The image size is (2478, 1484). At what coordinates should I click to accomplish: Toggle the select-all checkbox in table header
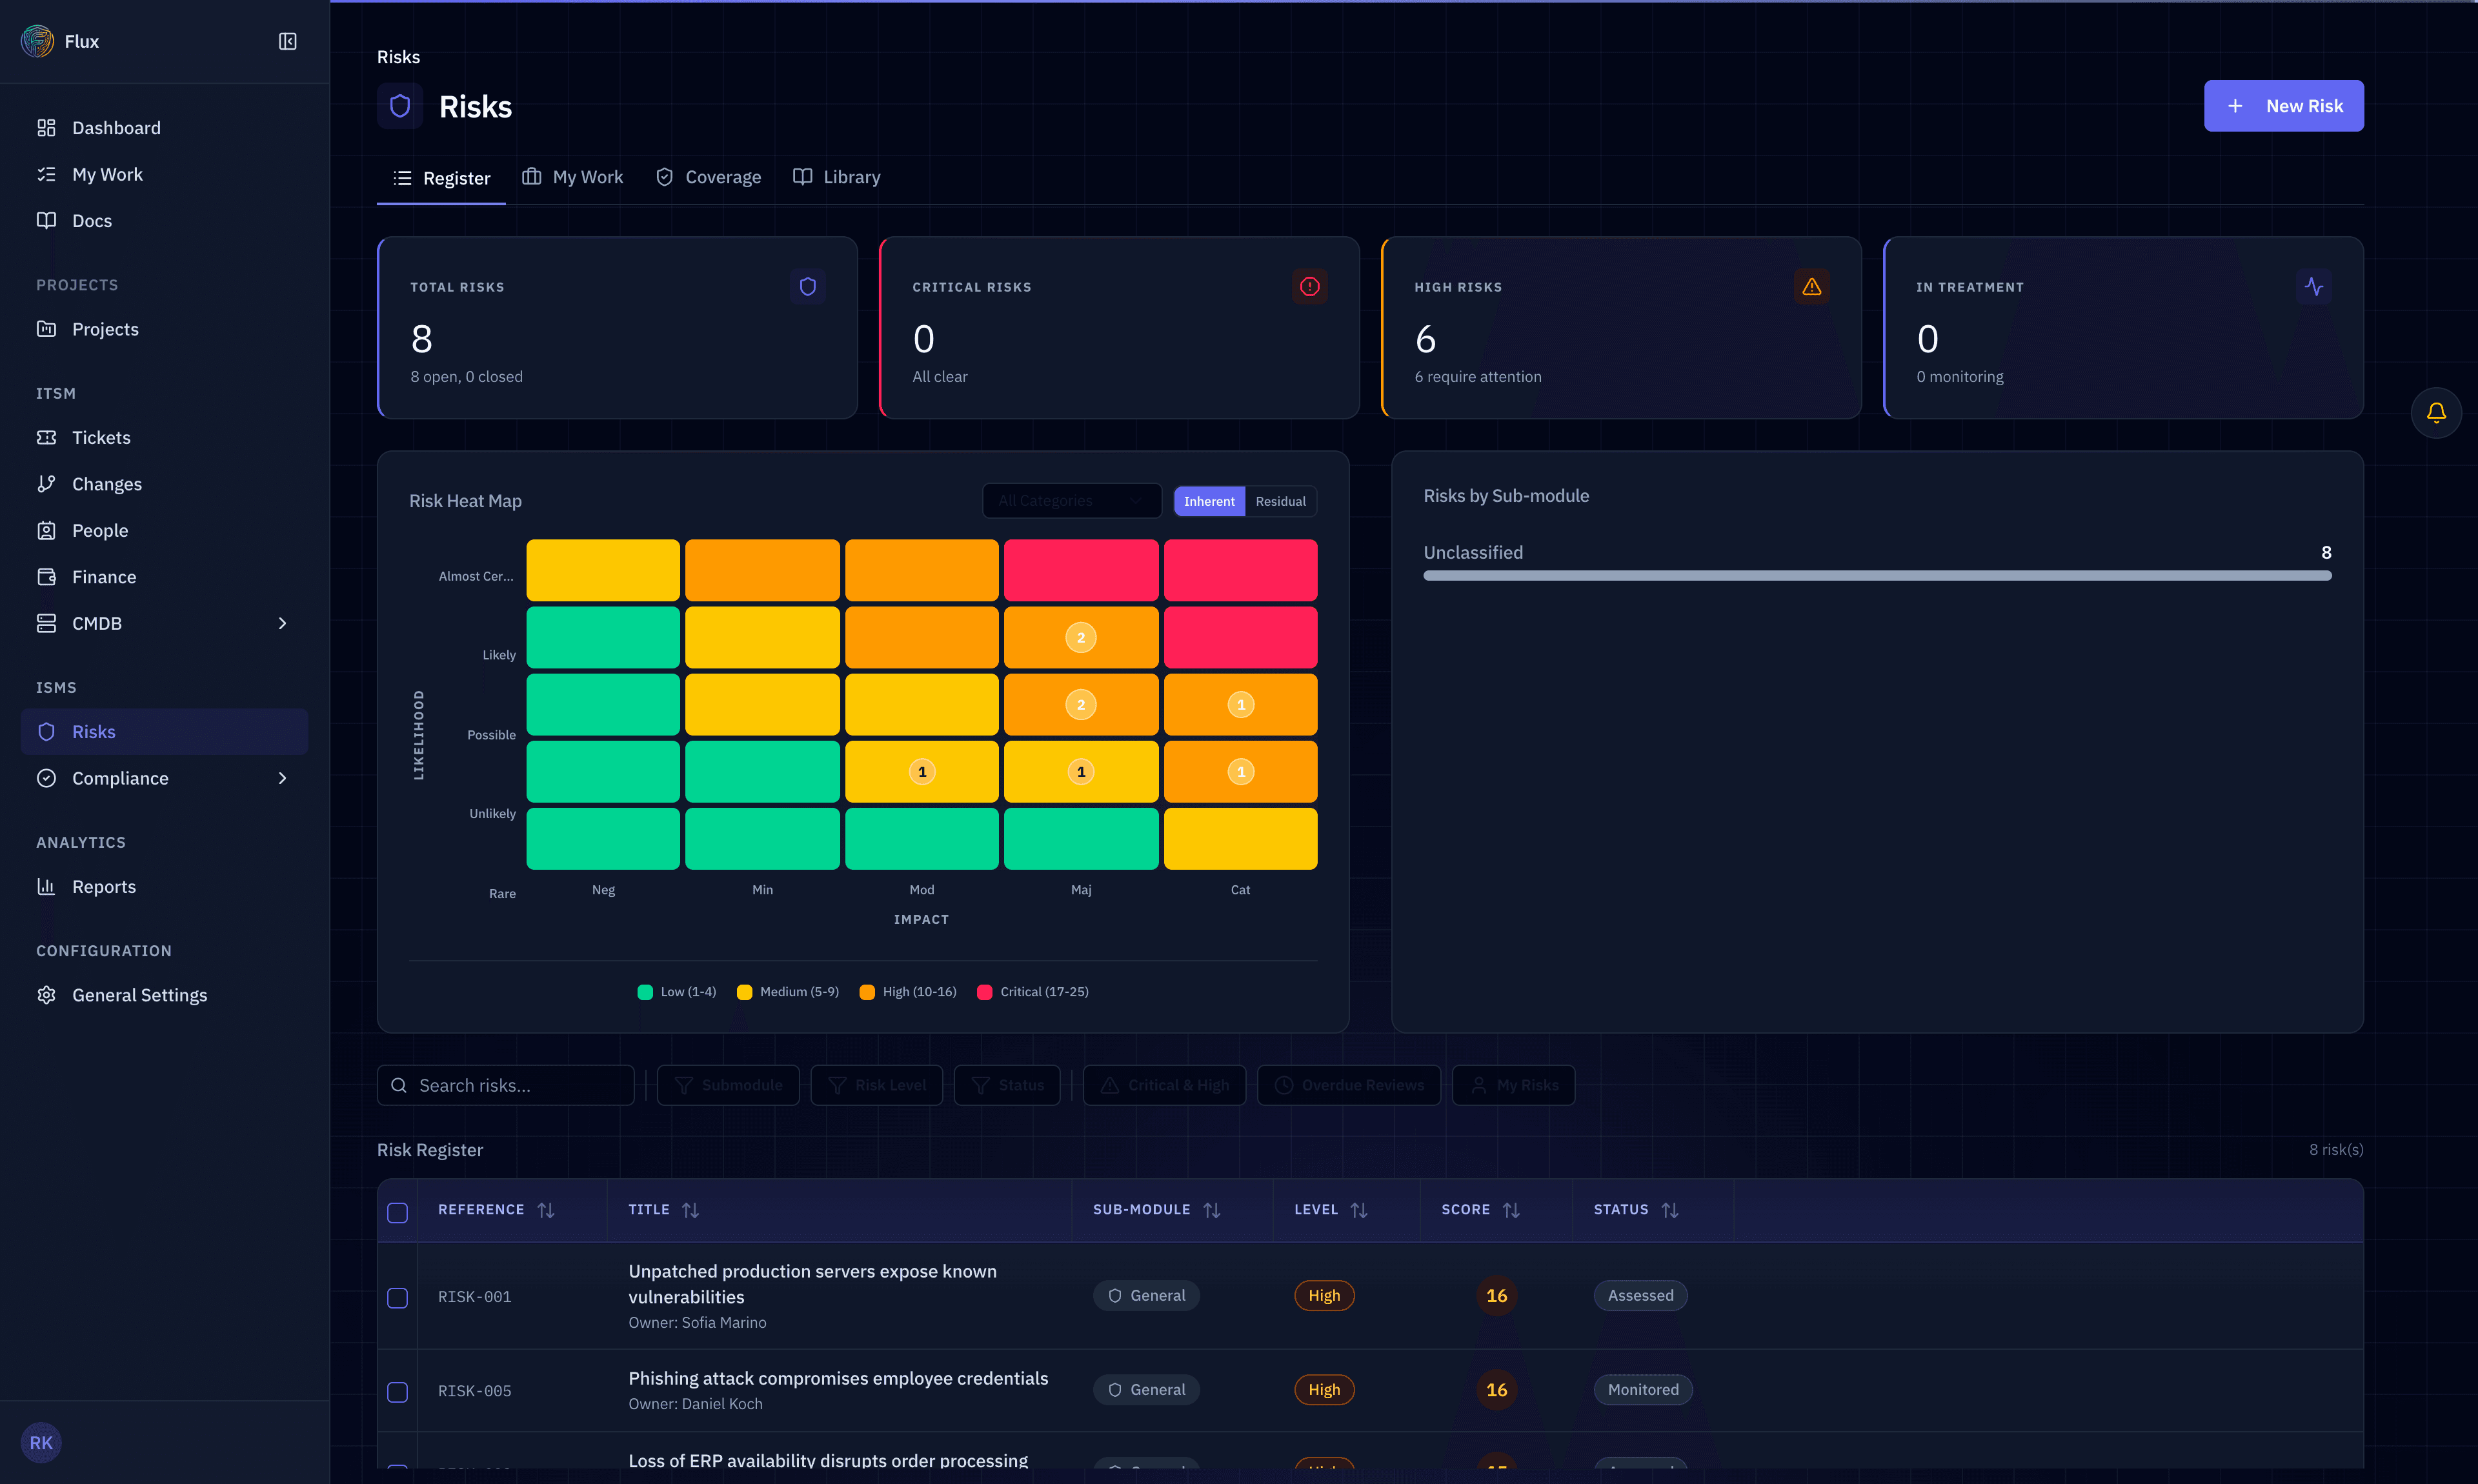click(x=397, y=1212)
